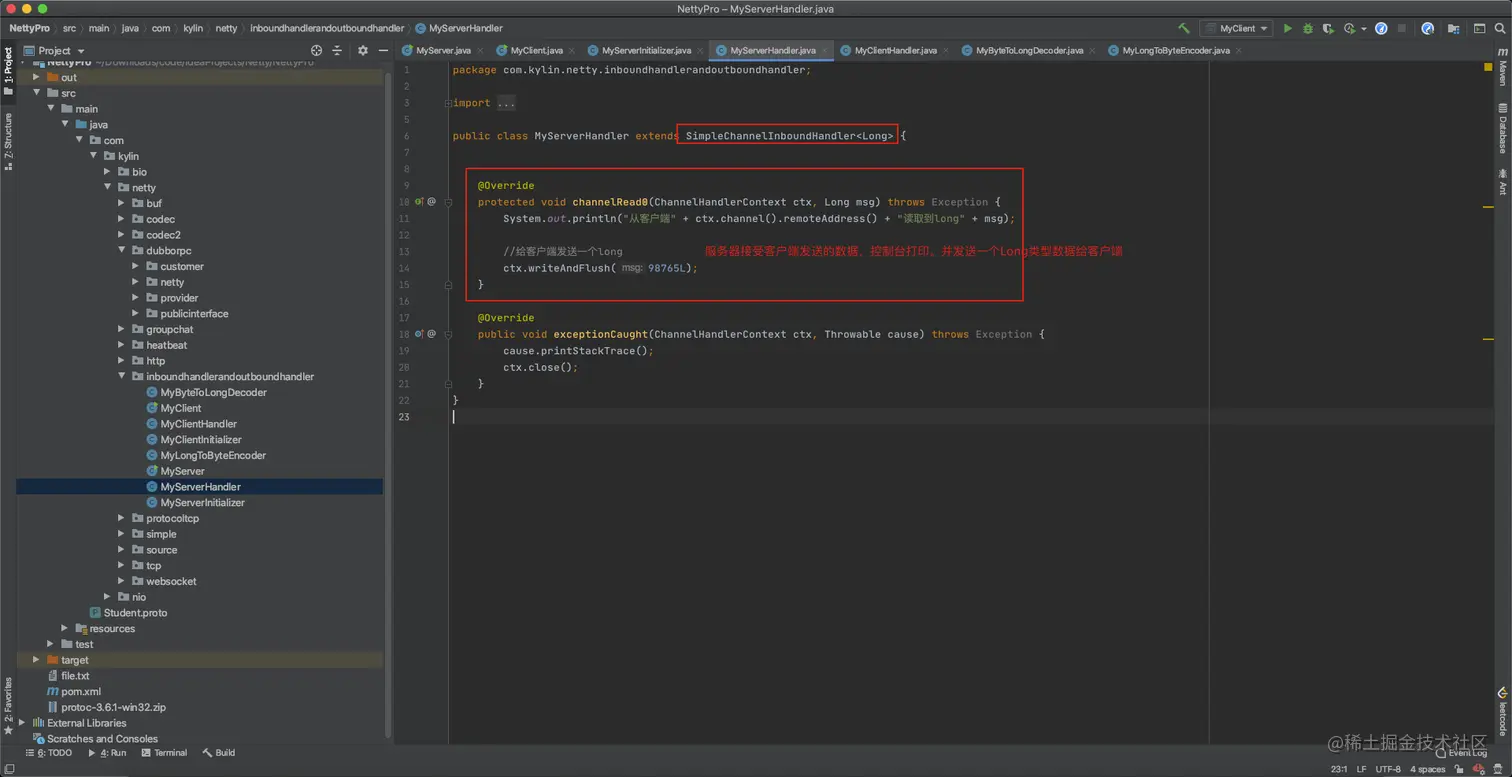
Task: Click the 4 spaces indent status item
Action: [x=1428, y=769]
